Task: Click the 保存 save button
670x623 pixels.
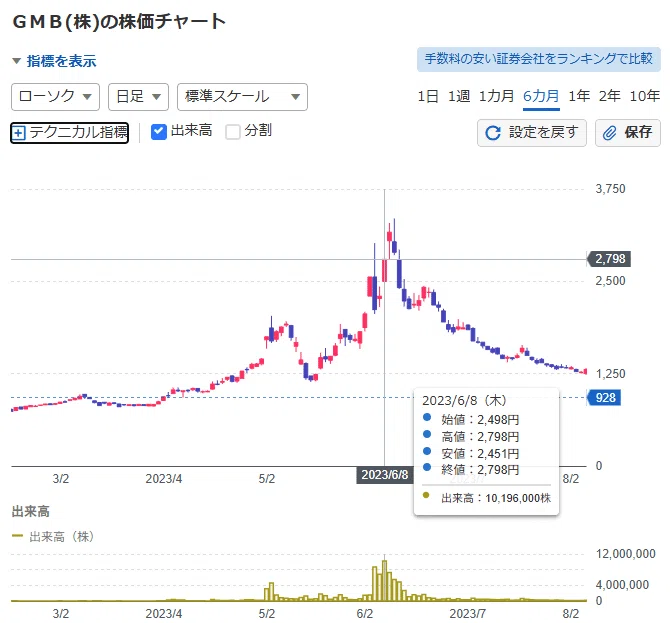Action: pos(628,133)
